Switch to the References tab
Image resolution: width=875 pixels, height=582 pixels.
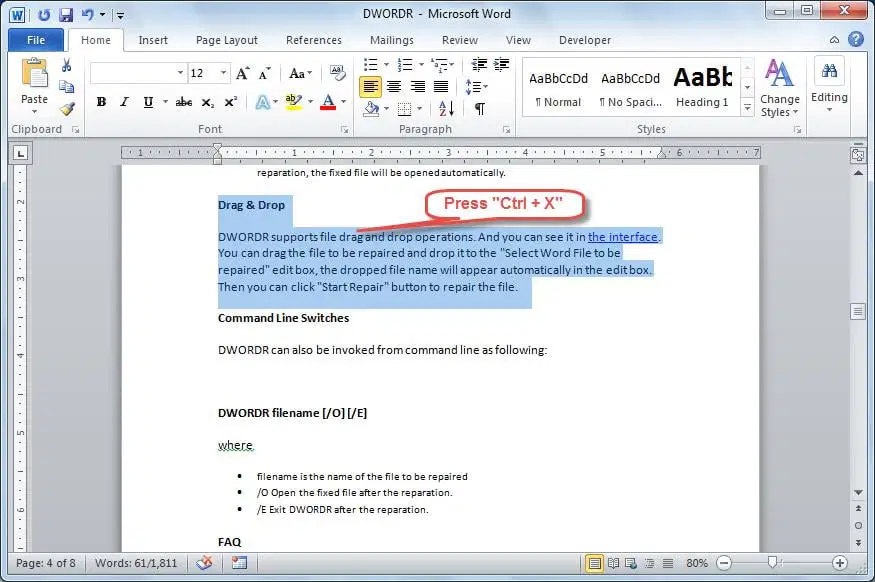[x=314, y=40]
